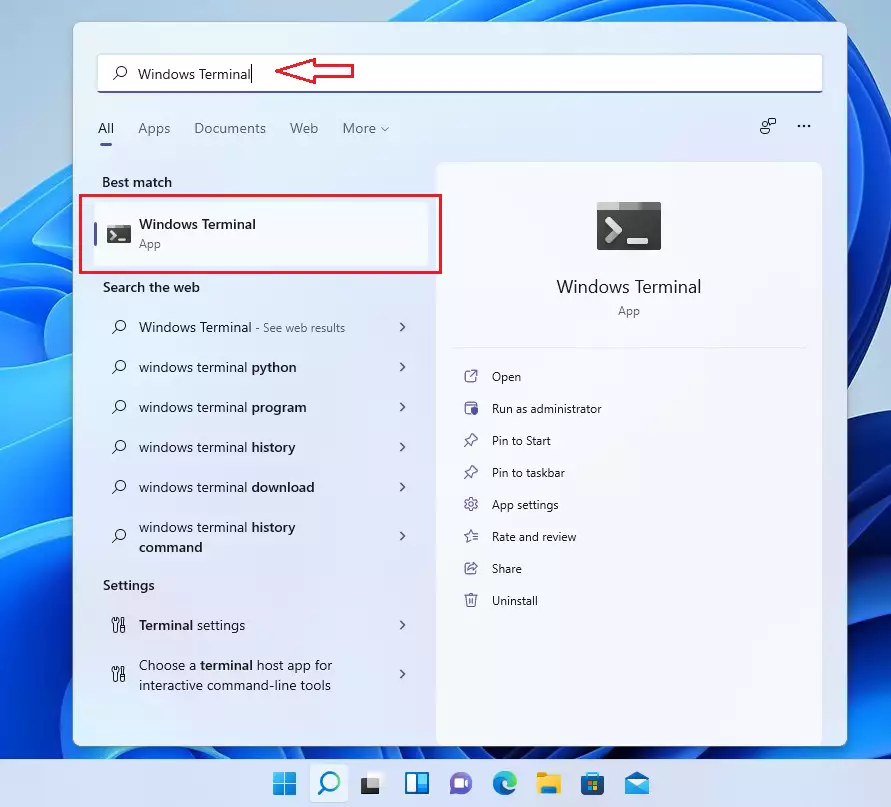Open the Widgets icon on the taskbar
Image resolution: width=891 pixels, height=807 pixels.
[x=417, y=784]
